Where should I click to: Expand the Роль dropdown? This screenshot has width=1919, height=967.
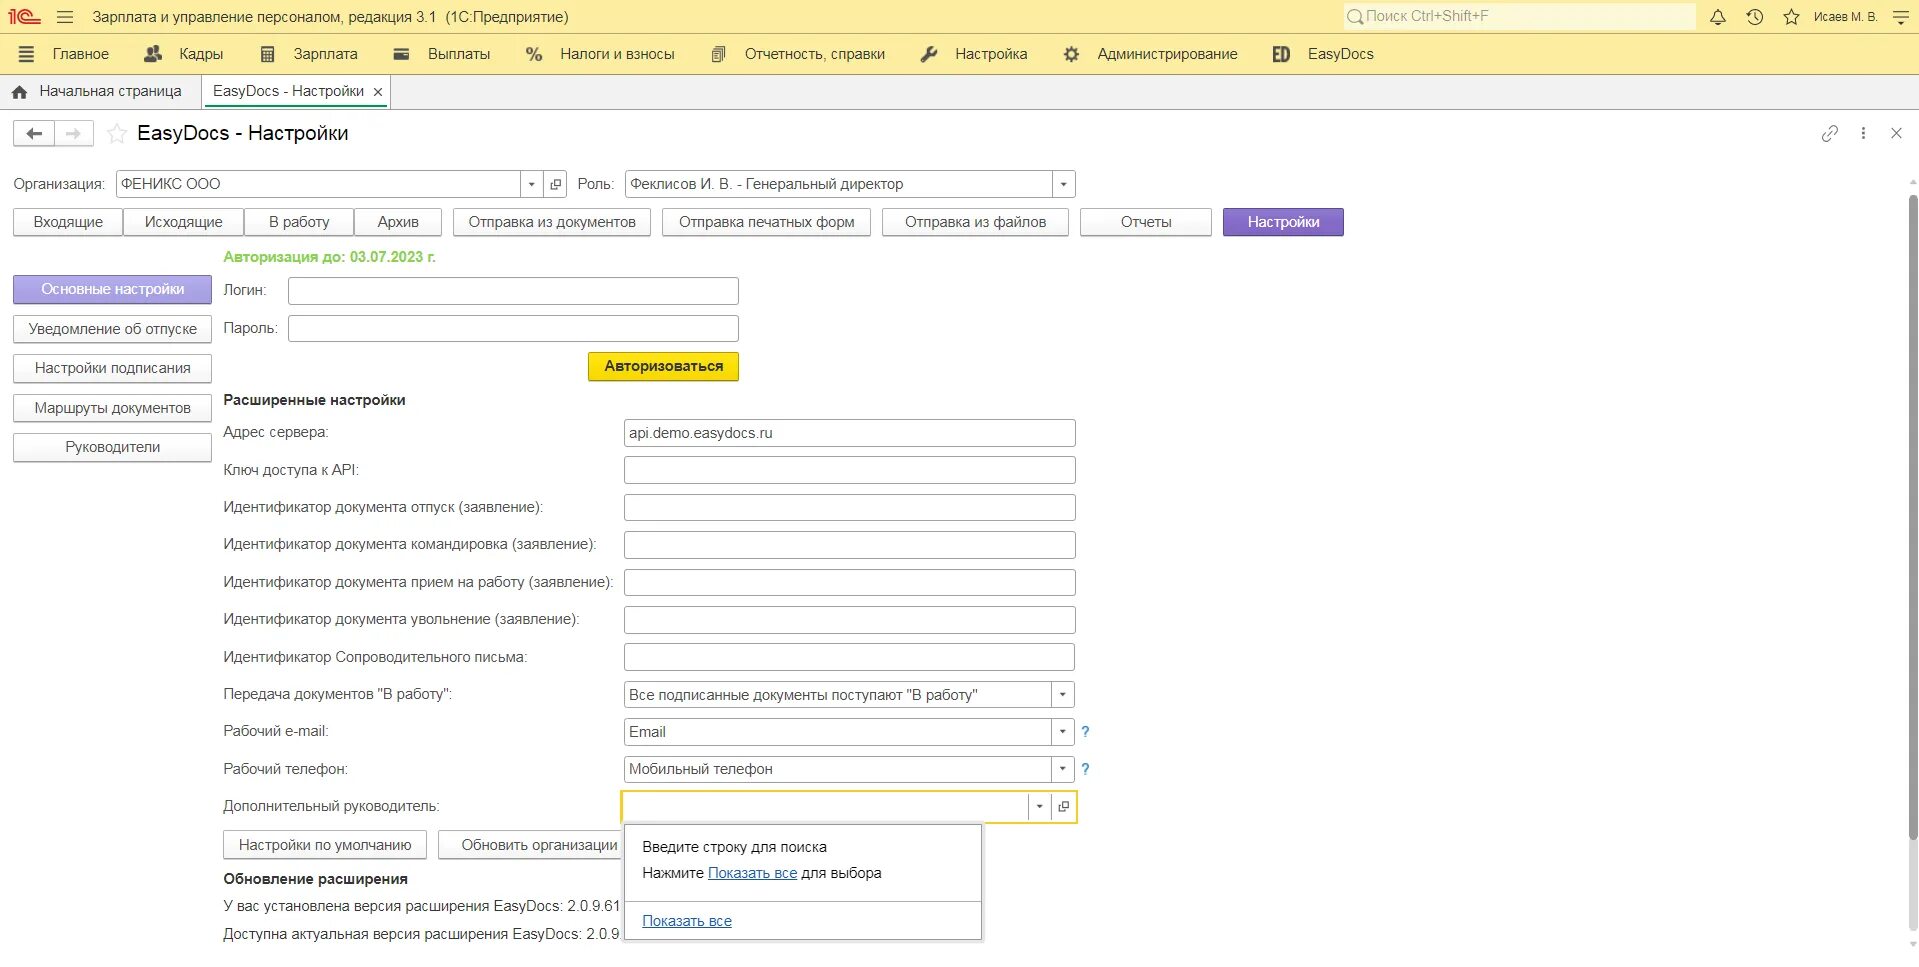pyautogui.click(x=1063, y=184)
